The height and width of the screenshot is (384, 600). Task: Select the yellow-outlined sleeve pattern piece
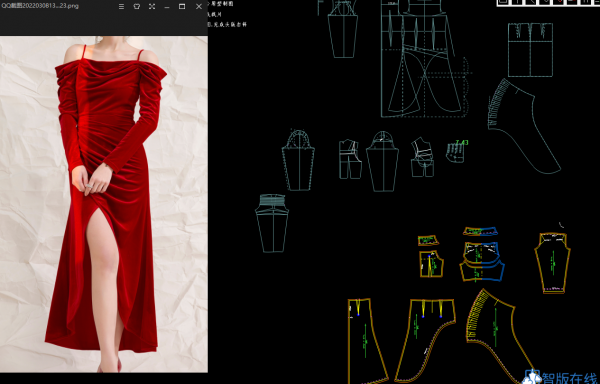(553, 263)
